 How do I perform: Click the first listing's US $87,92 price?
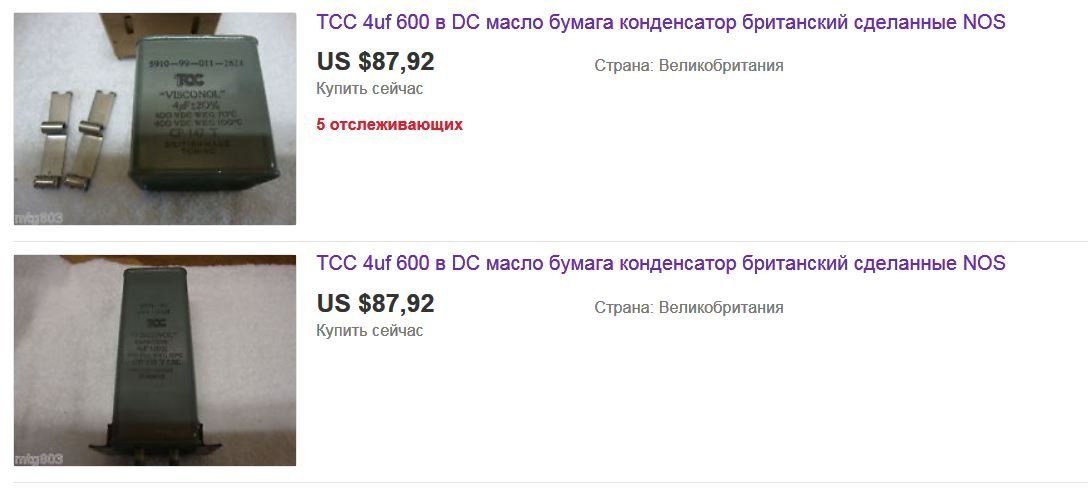[375, 62]
